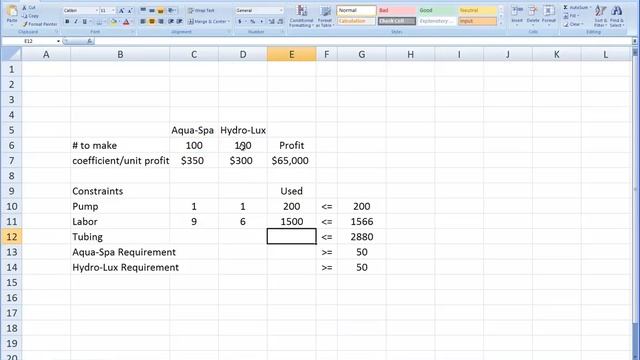Select row 12 header
The image size is (640, 360).
pos(11,237)
